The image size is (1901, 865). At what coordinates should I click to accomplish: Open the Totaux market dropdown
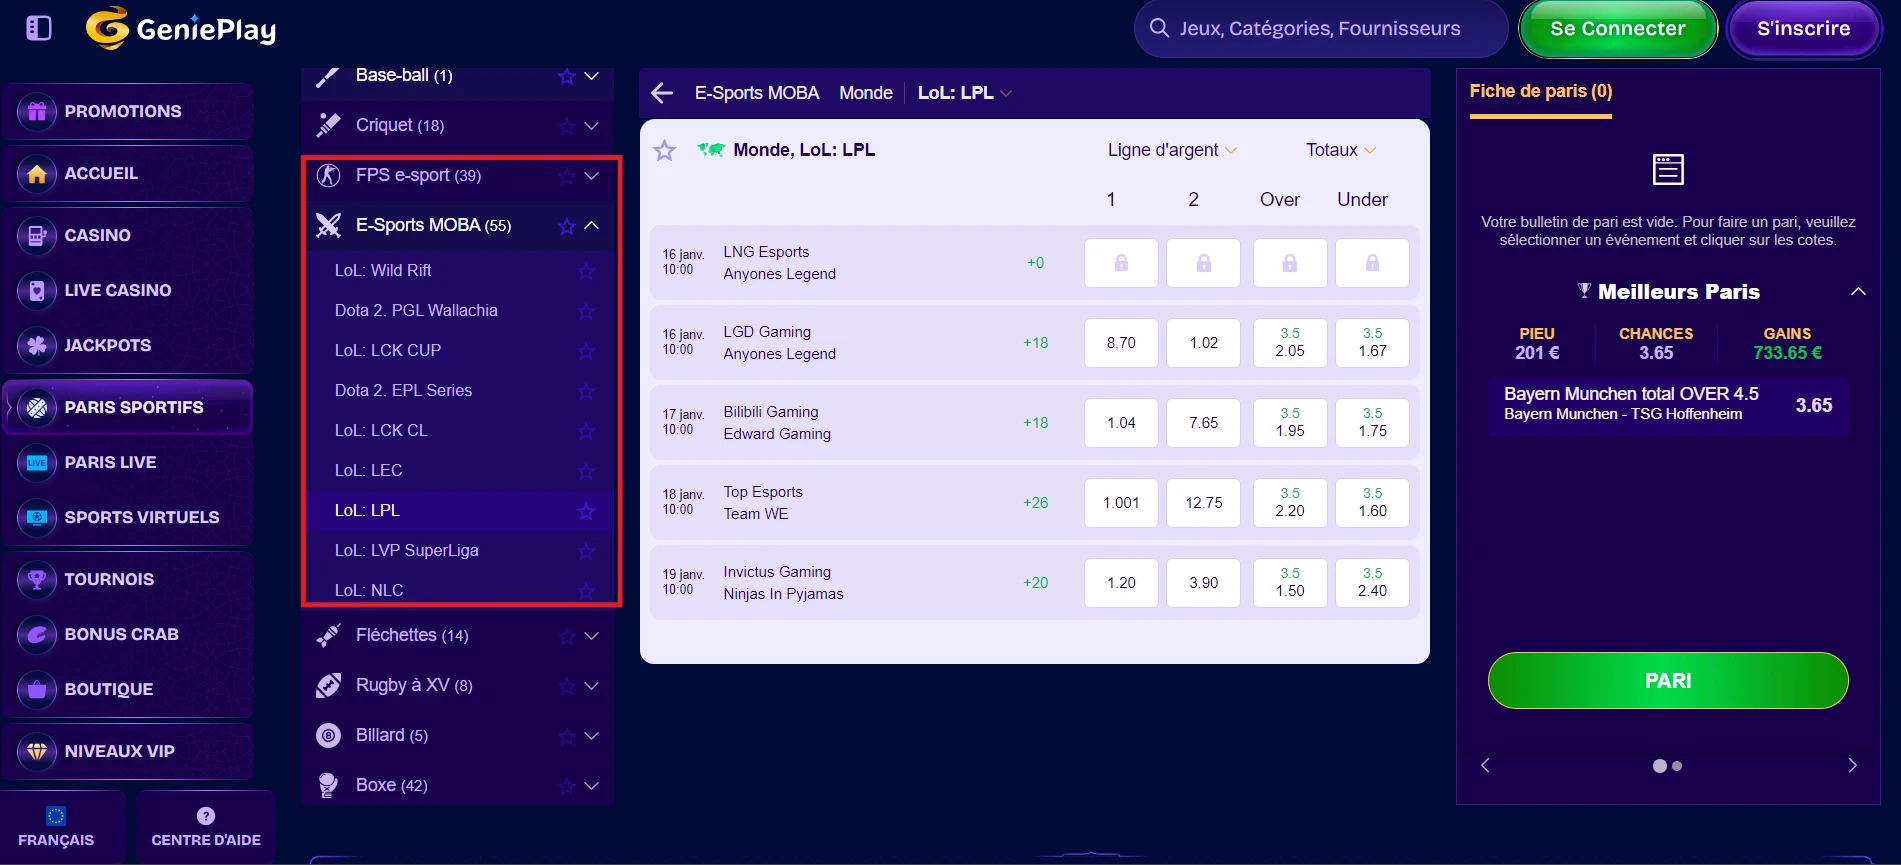point(1341,150)
